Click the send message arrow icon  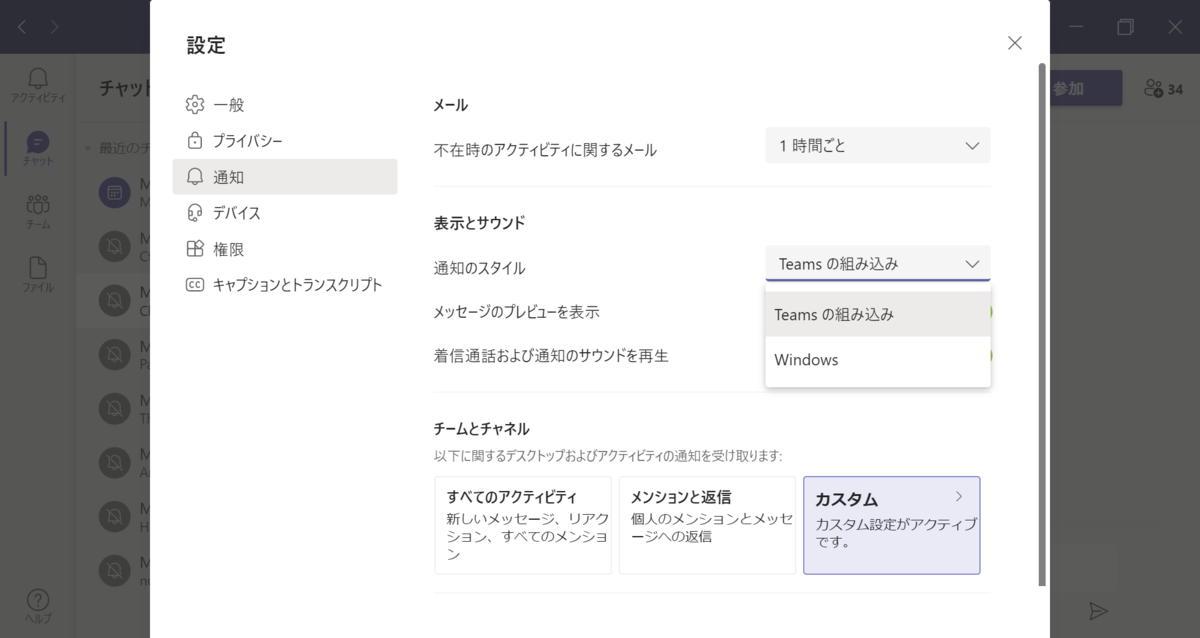point(1098,611)
